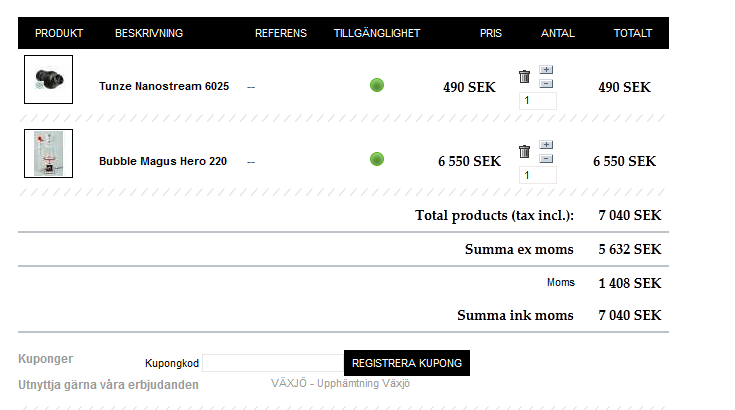Select quantity box for Bubble Magus Hero 220
The height and width of the screenshot is (410, 735).
(538, 176)
